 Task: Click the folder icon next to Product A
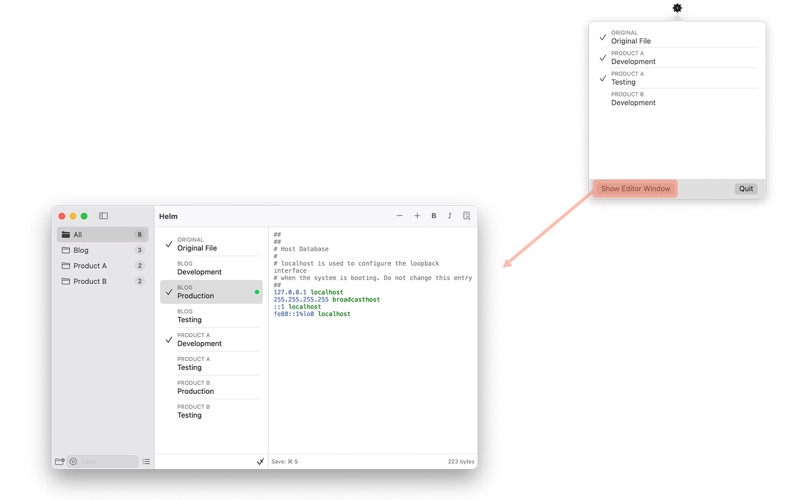(x=66, y=266)
